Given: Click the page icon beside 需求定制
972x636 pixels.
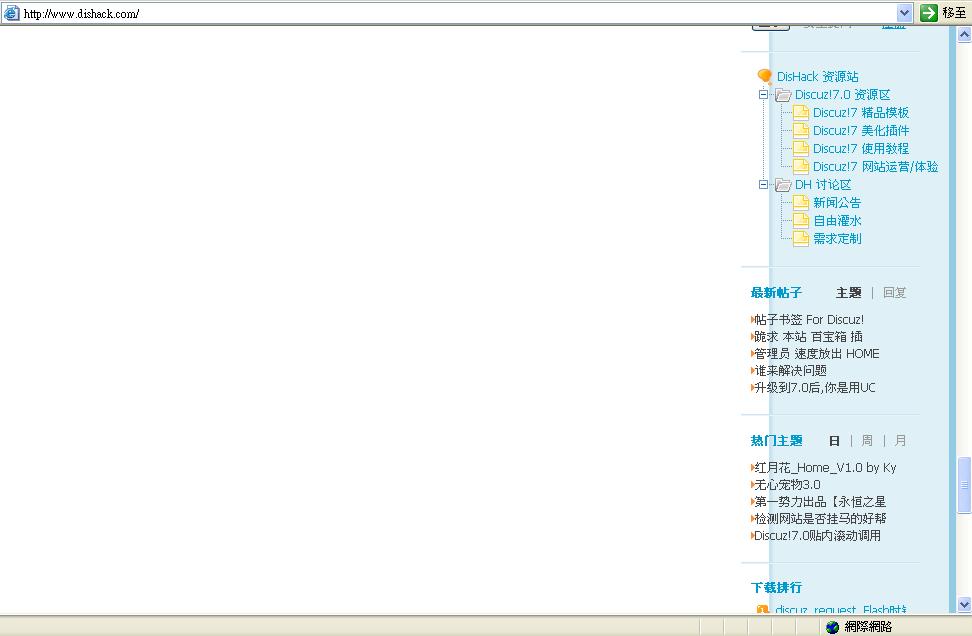Looking at the screenshot, I should tap(801, 239).
